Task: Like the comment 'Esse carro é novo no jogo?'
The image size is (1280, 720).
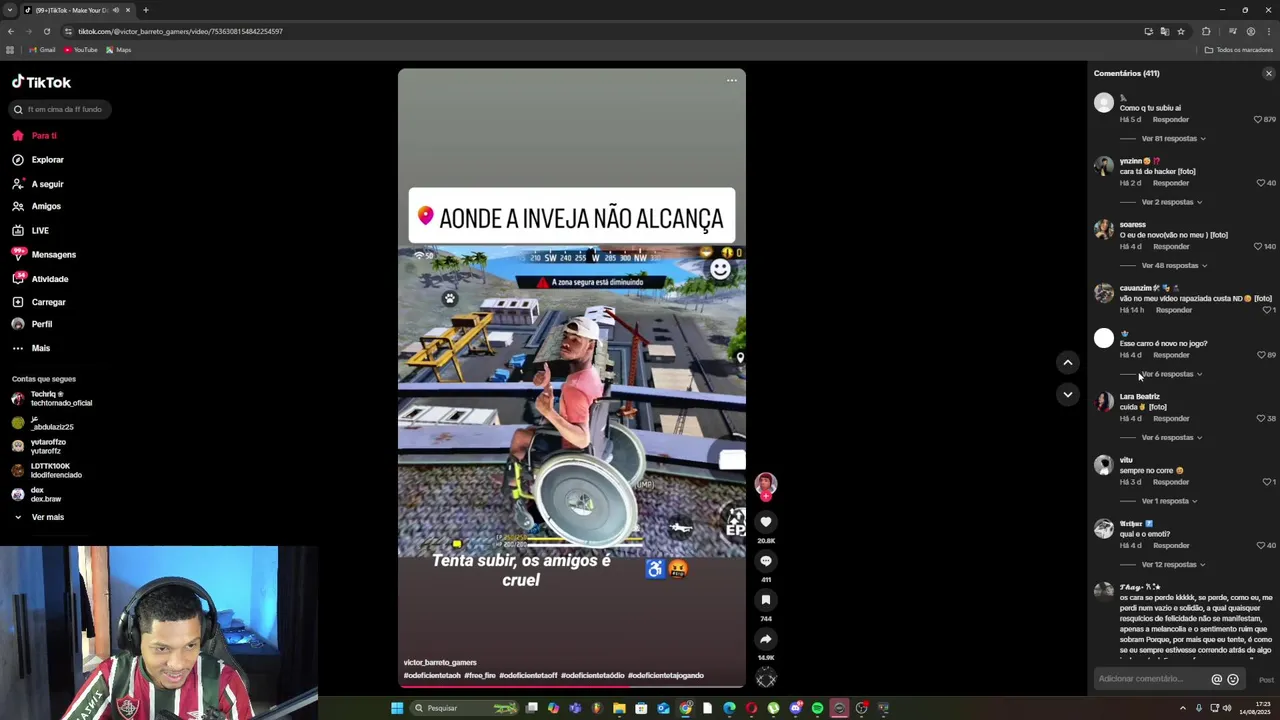Action: pyautogui.click(x=1261, y=355)
